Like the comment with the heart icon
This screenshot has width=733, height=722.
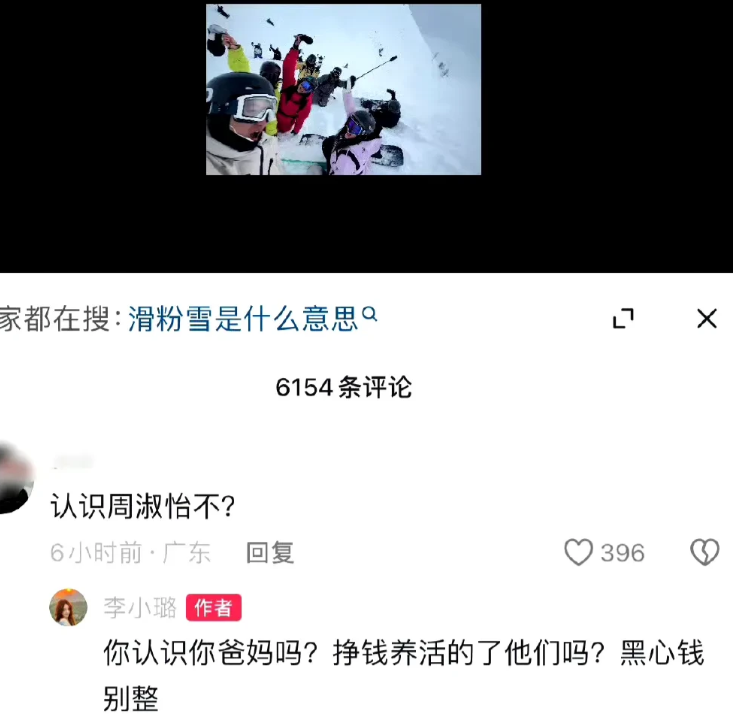[578, 552]
